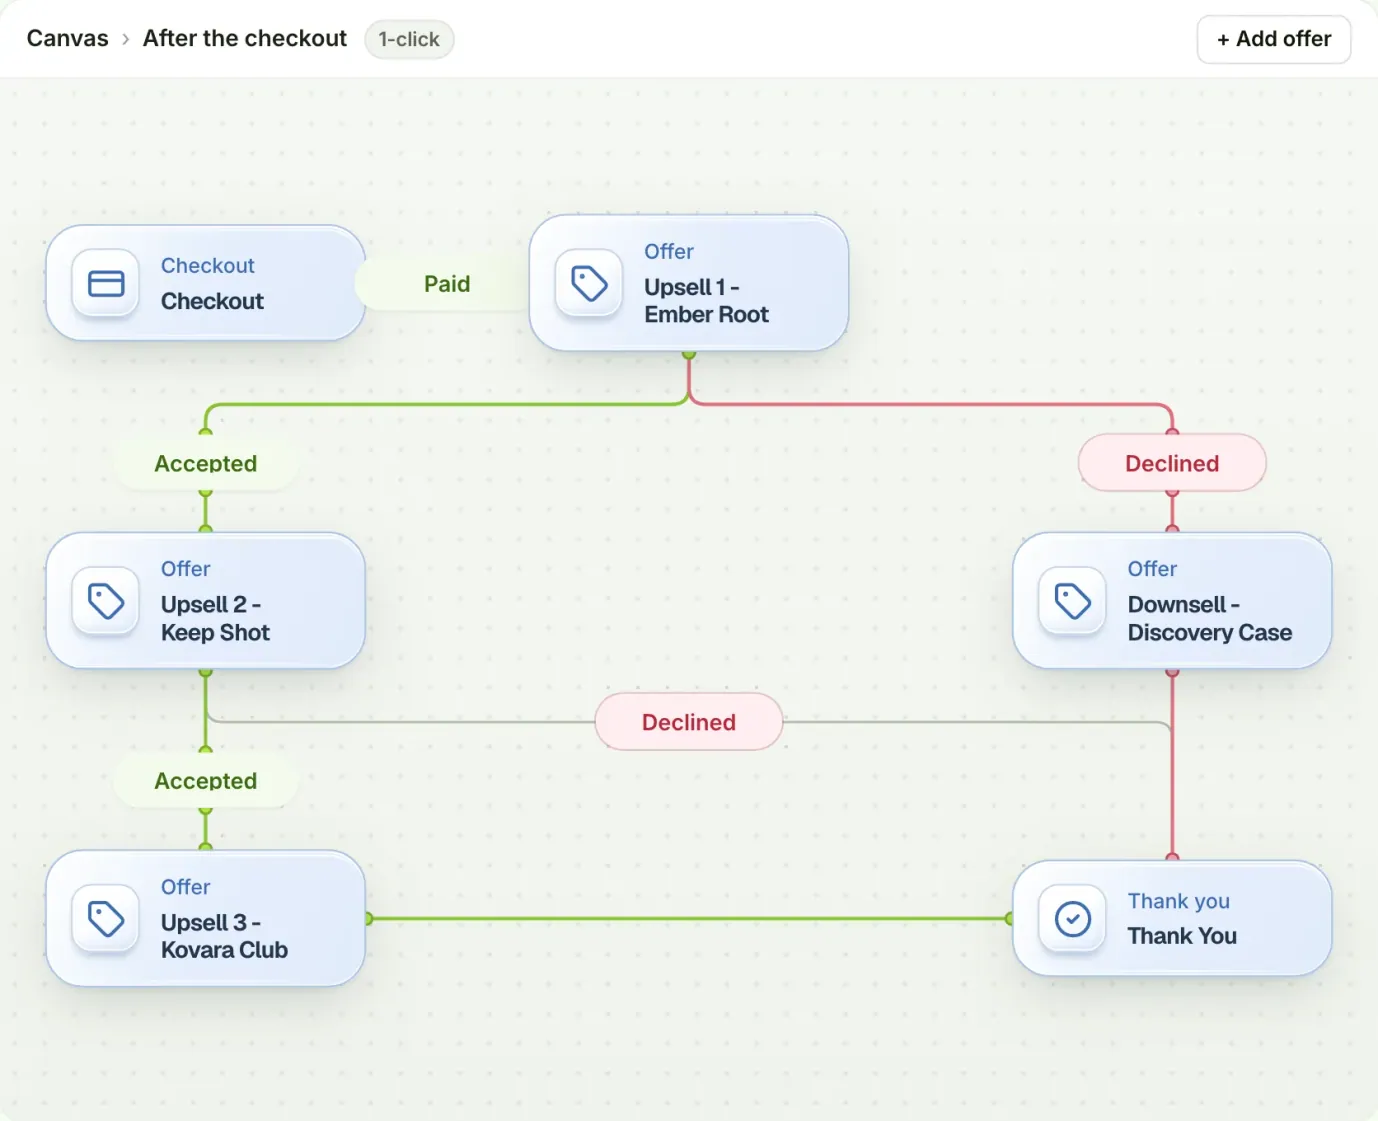Open the Downsell - Discovery Case title
This screenshot has height=1121, width=1378.
tap(1209, 619)
